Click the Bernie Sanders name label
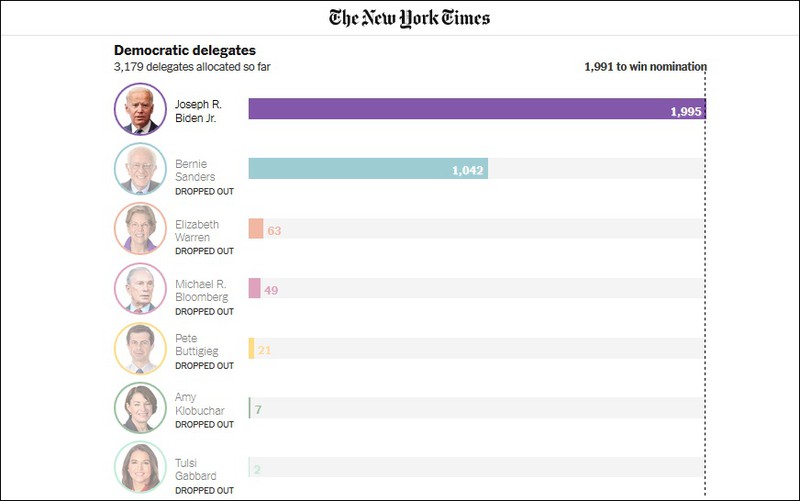This screenshot has width=800, height=501. point(195,170)
